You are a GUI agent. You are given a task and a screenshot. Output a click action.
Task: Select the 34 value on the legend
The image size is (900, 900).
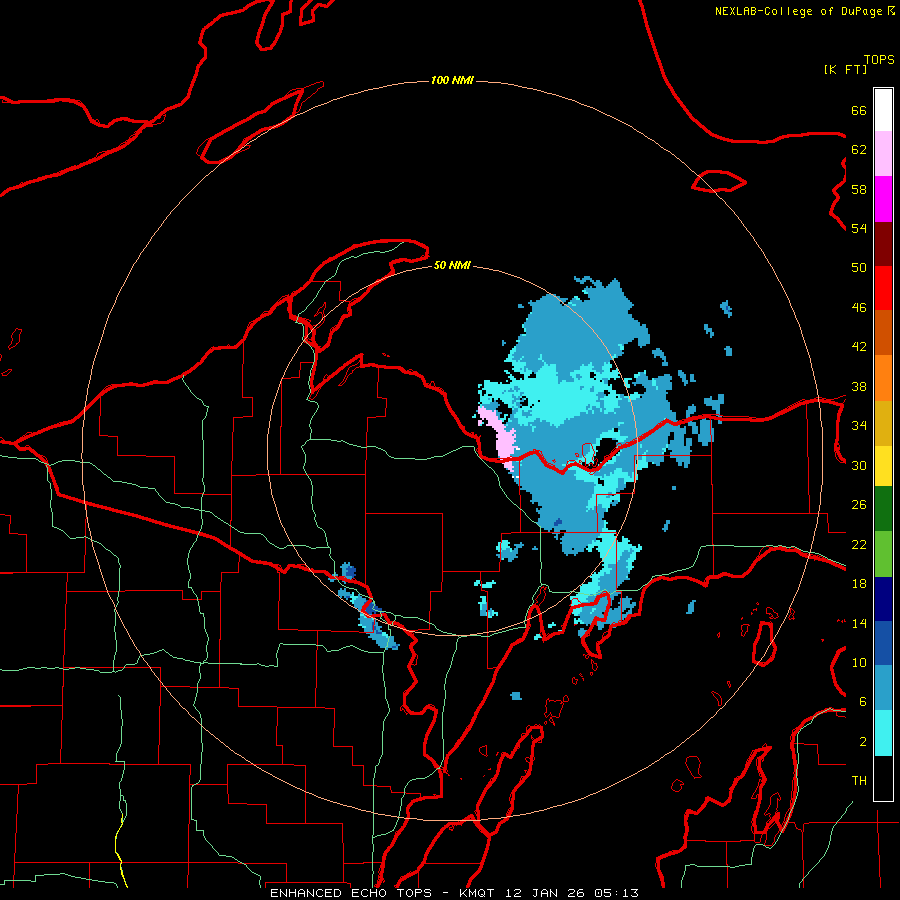tap(859, 426)
